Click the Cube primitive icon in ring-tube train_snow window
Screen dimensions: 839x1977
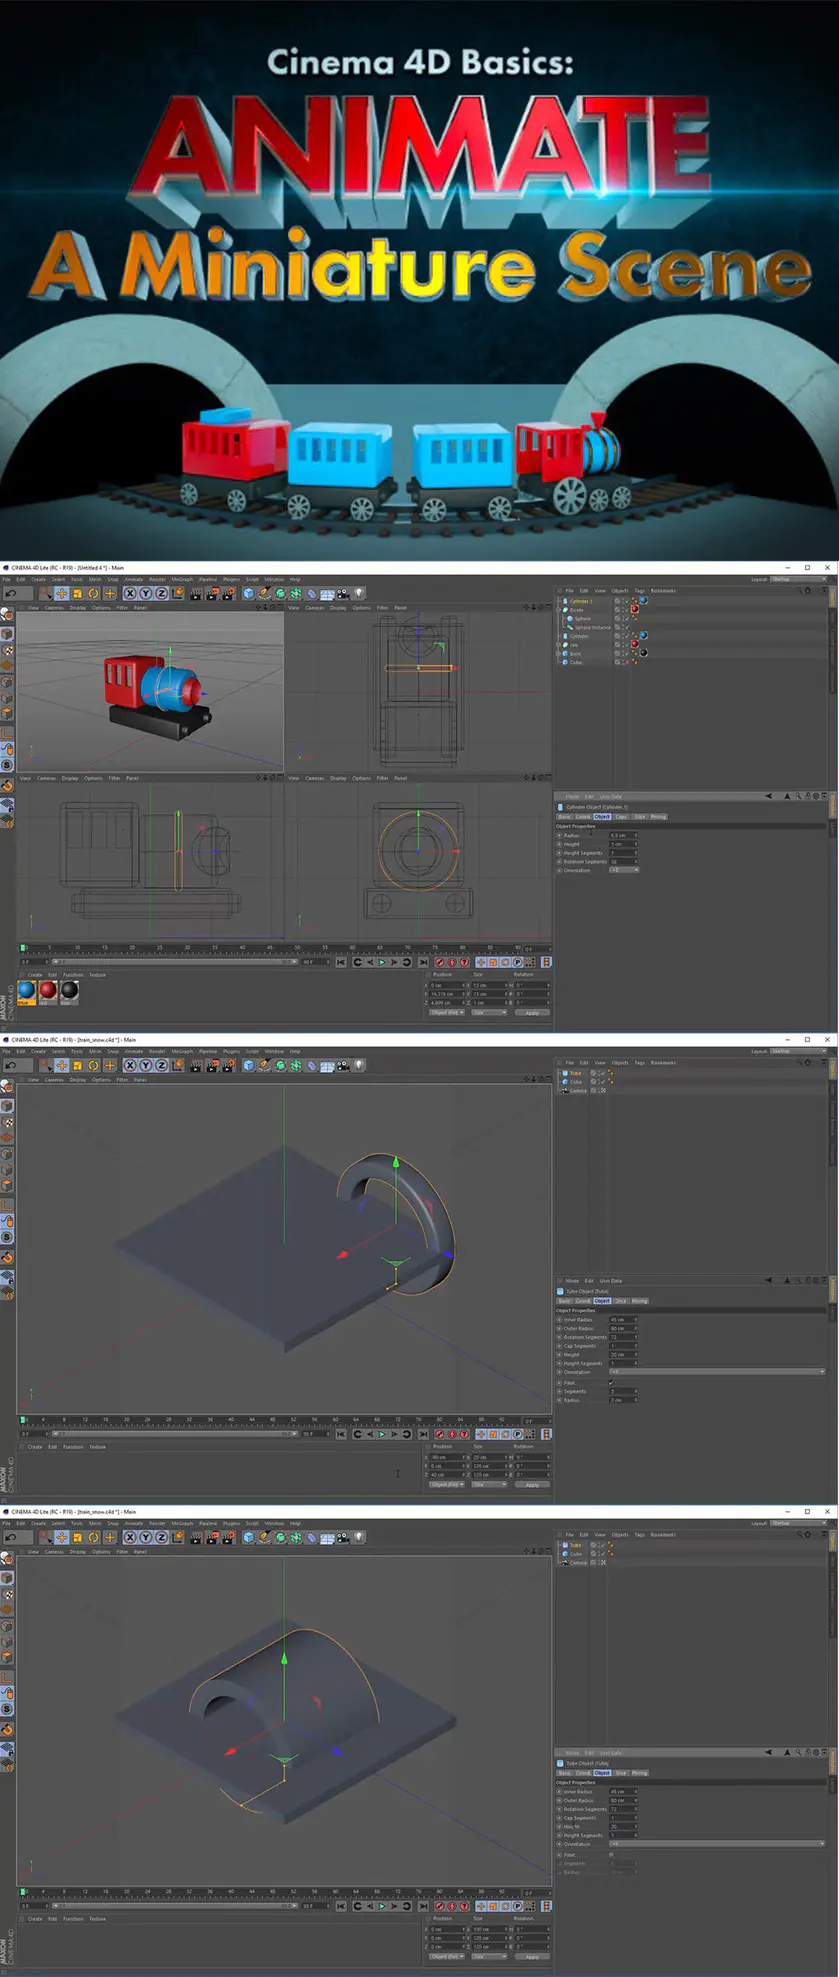pyautogui.click(x=248, y=1065)
